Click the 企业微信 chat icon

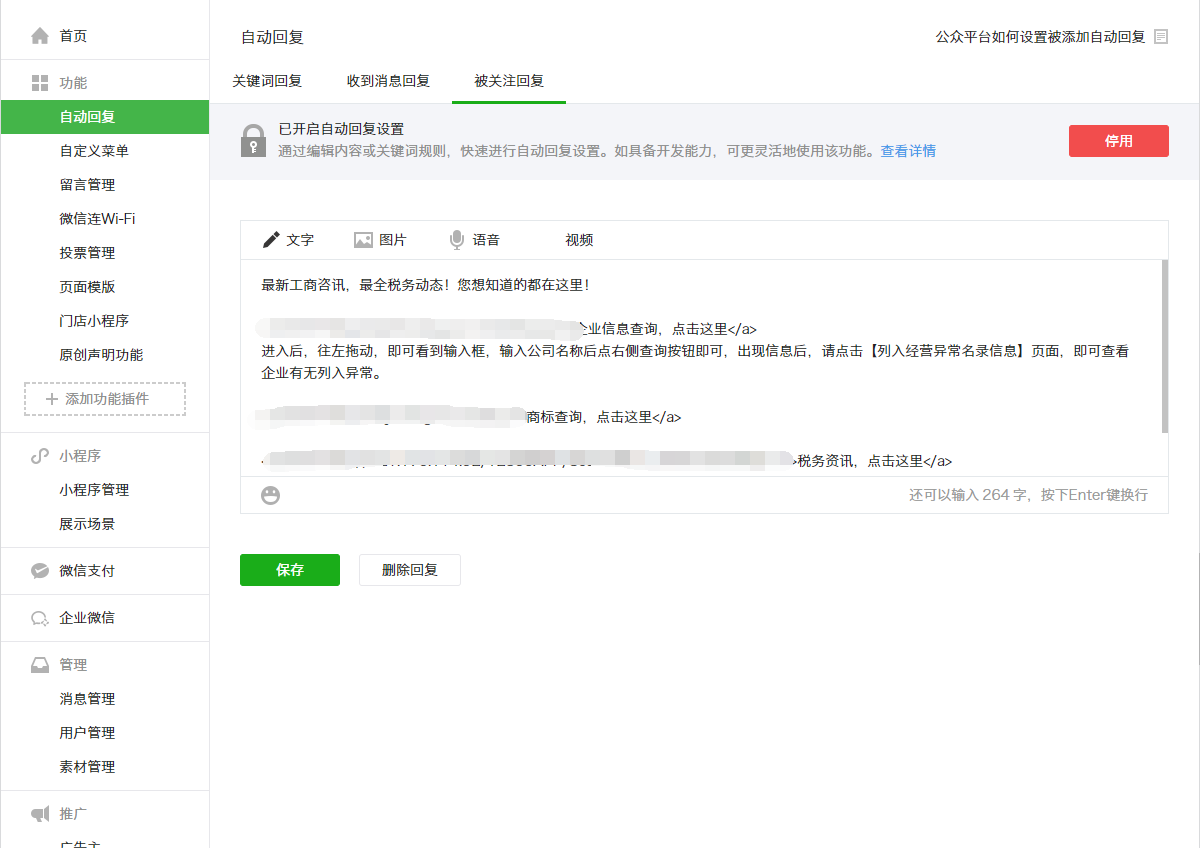[x=40, y=618]
